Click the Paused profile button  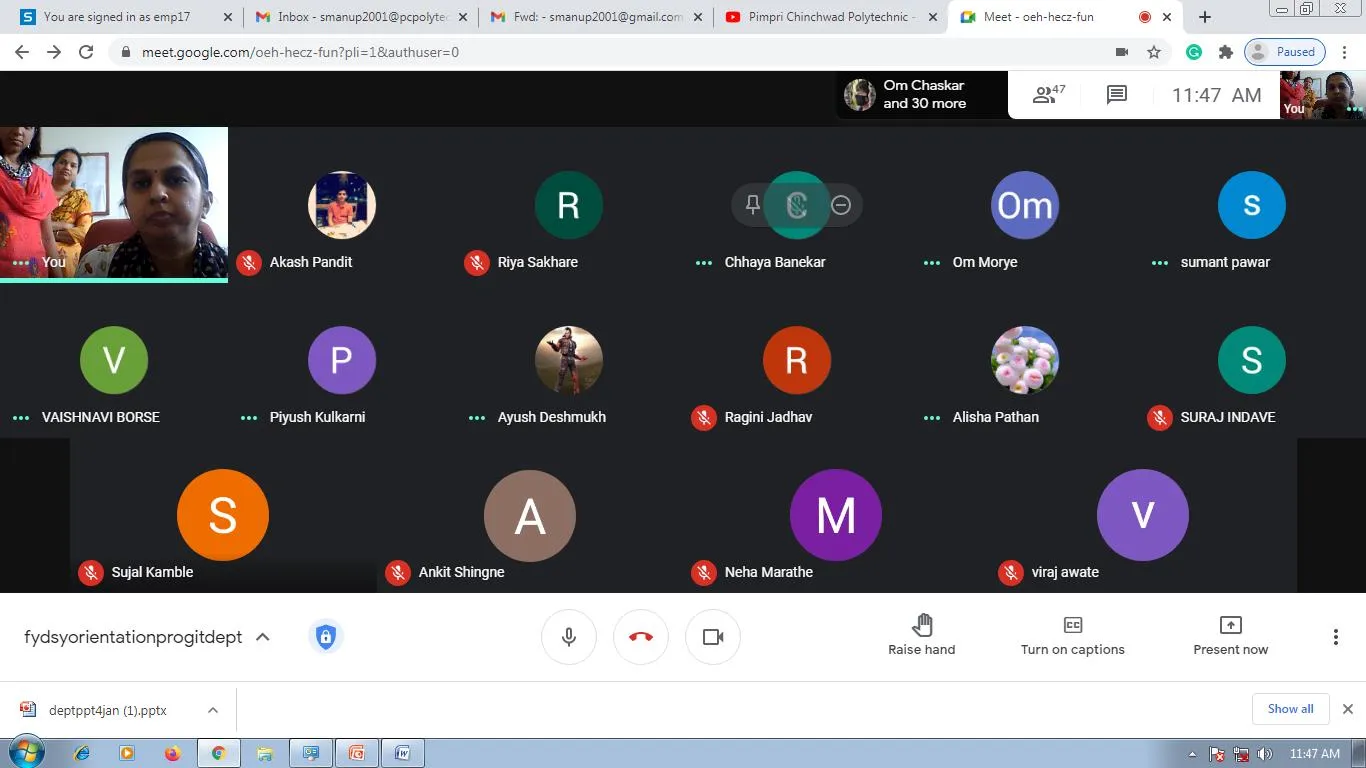[x=1285, y=52]
